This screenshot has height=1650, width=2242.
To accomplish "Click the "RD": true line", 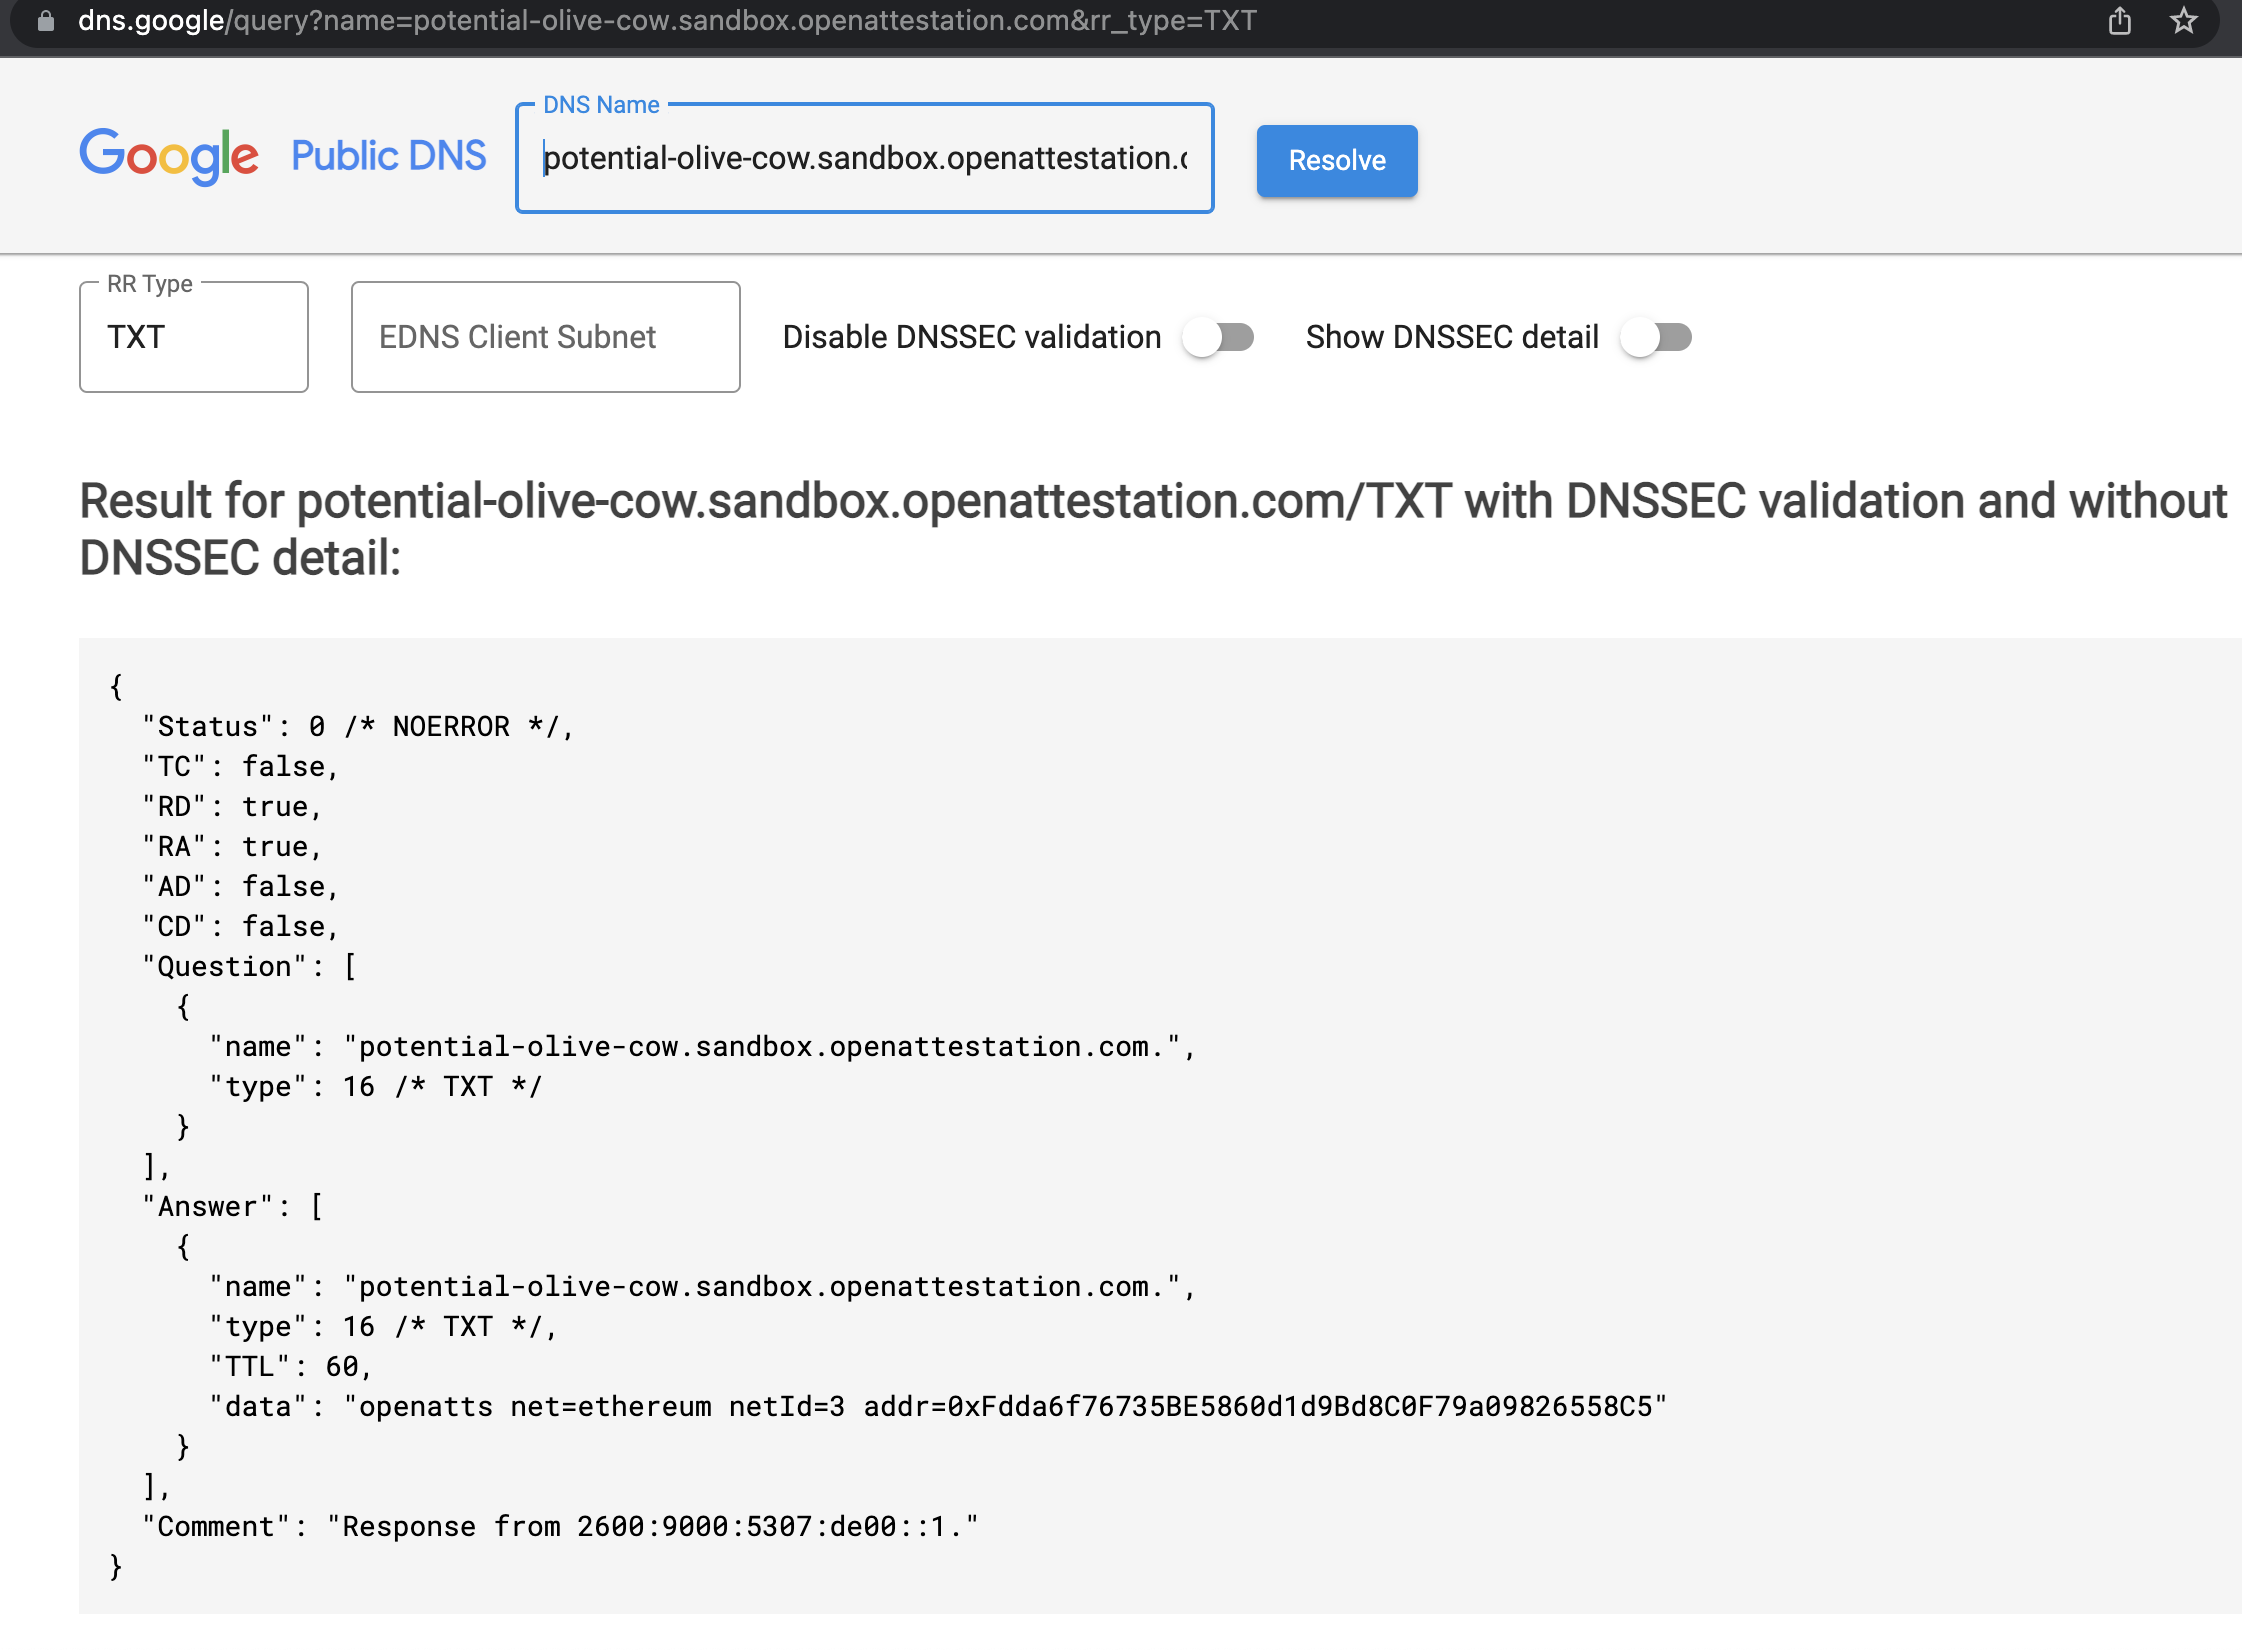I will pyautogui.click(x=232, y=807).
